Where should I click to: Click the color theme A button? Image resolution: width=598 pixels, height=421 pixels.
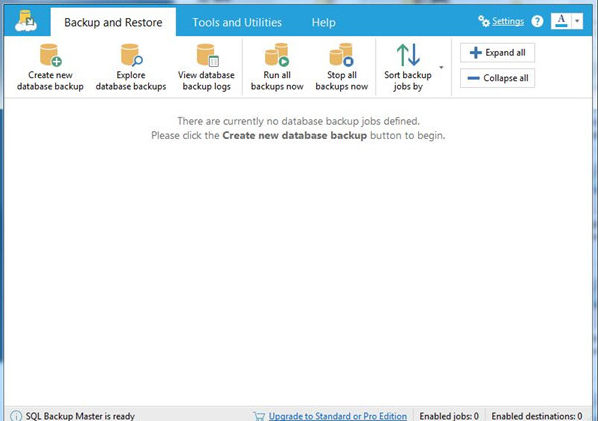click(561, 21)
